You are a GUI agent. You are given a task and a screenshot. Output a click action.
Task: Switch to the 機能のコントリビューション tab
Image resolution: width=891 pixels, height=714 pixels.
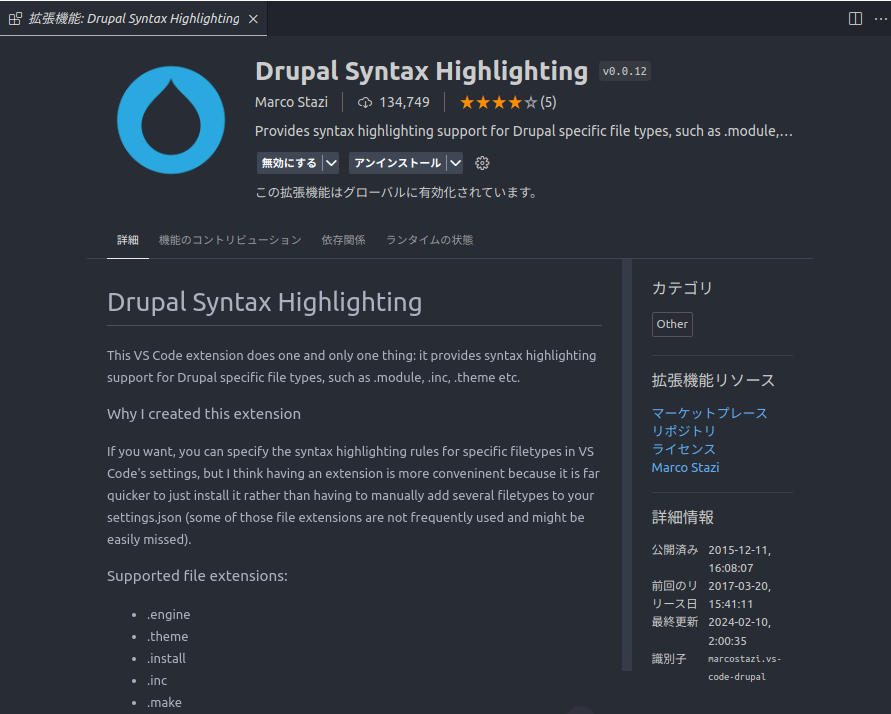click(230, 240)
